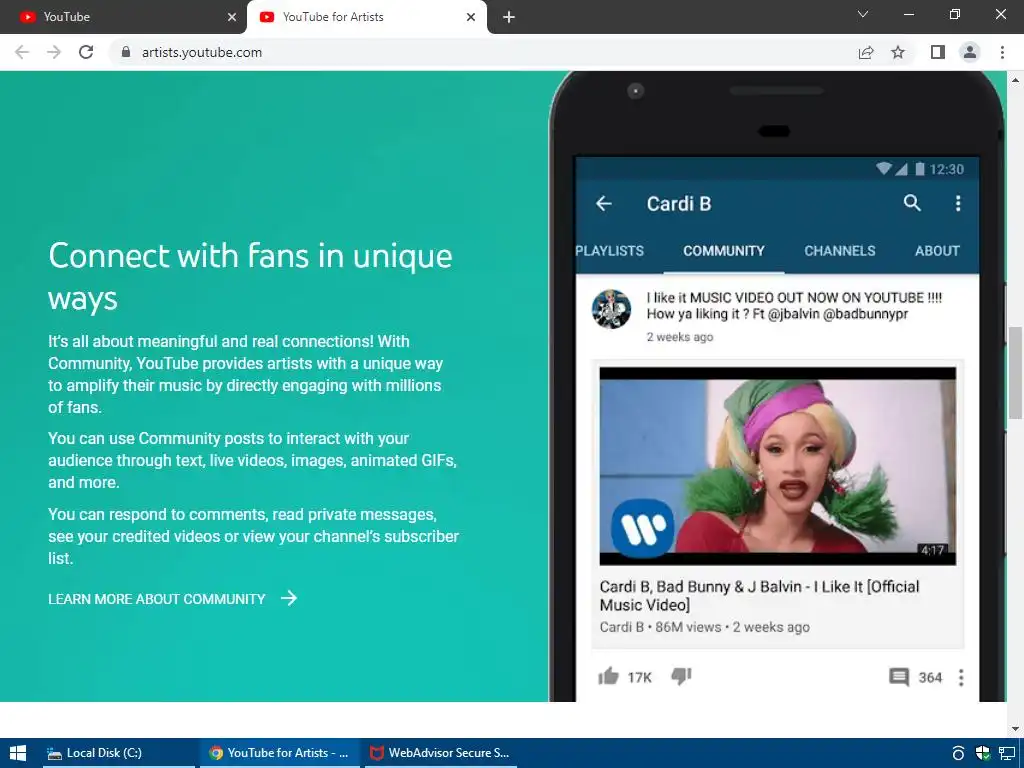Close the YouTube for Artists tab
The height and width of the screenshot is (768, 1024).
coord(471,17)
